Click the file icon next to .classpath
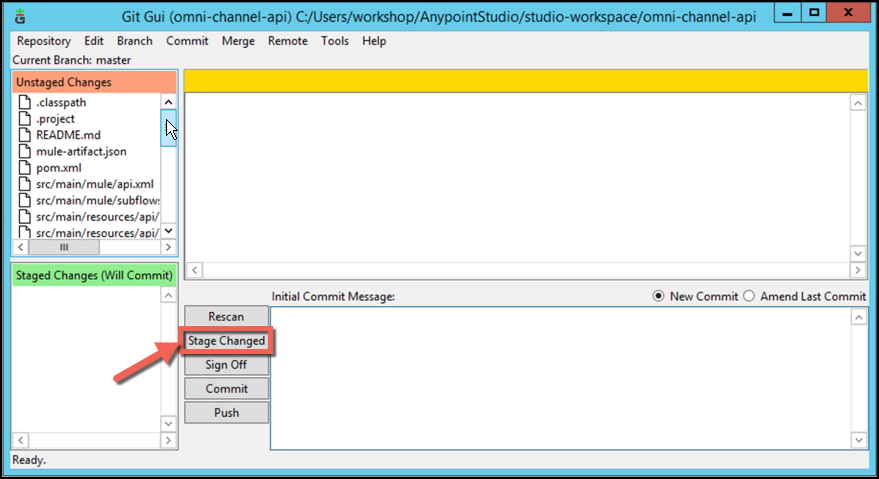Screen dimensions: 879x479 tap(25, 102)
